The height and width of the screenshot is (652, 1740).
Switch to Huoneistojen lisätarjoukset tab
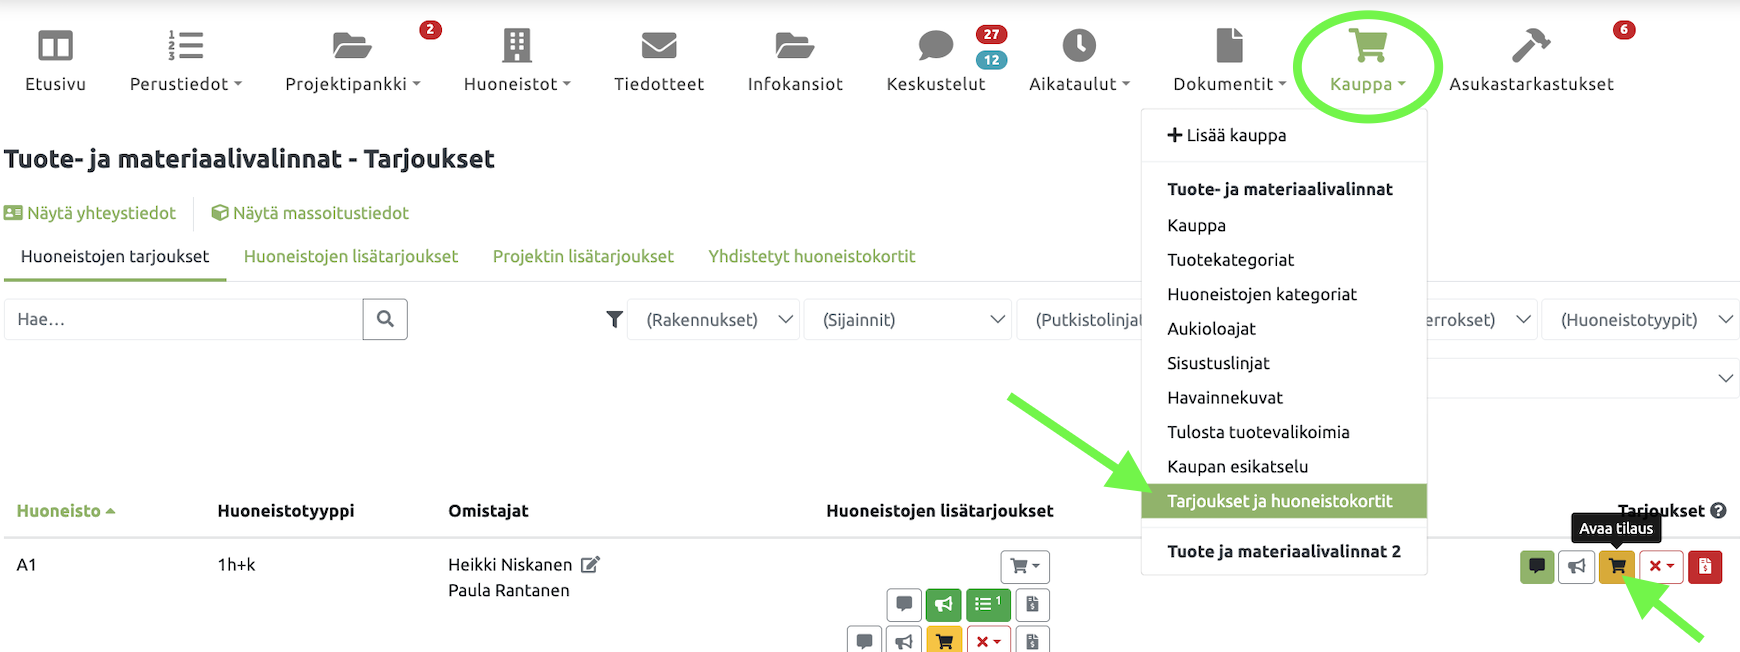point(351,257)
